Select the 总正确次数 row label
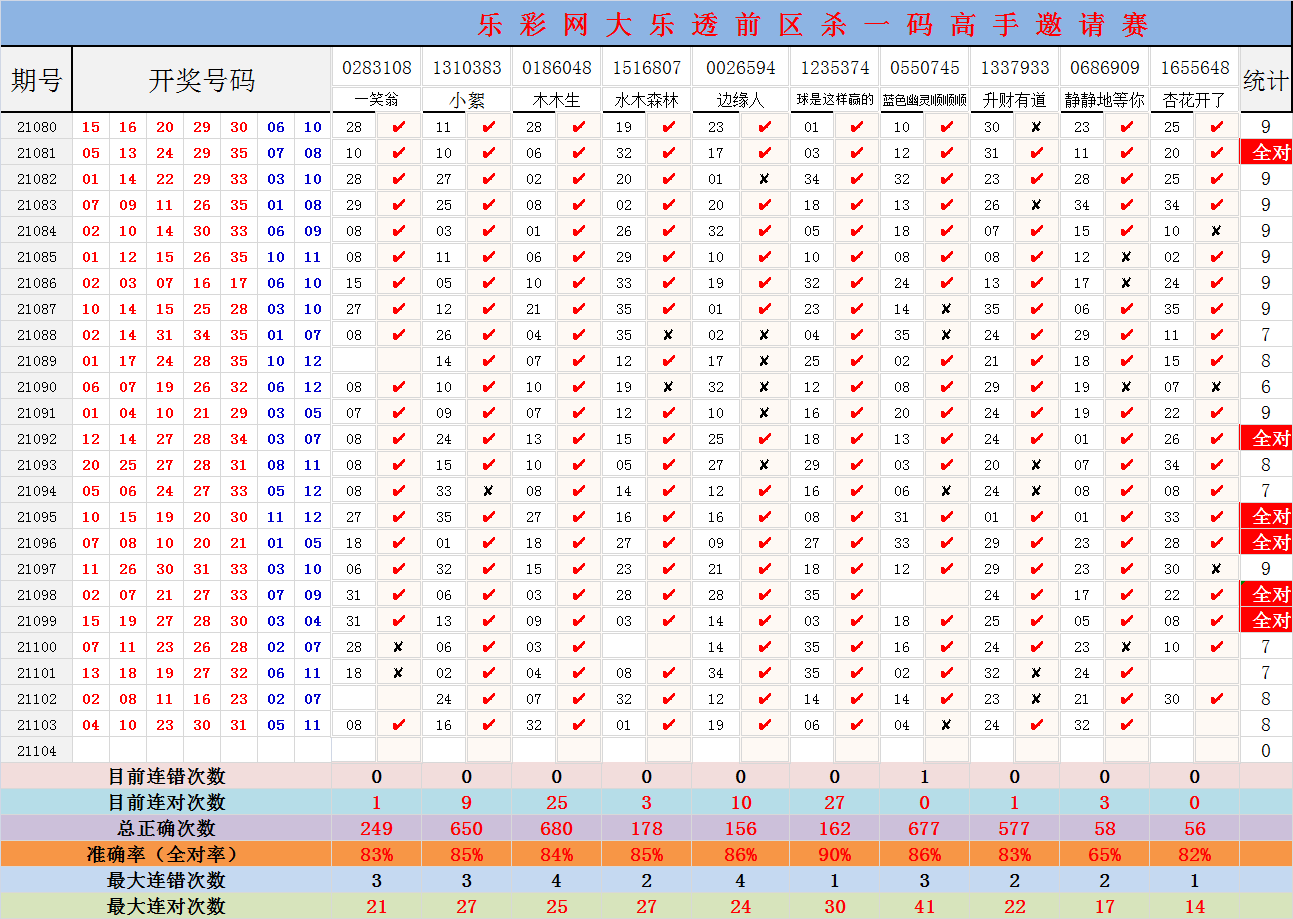Viewport: 1293px width, 919px height. (166, 828)
